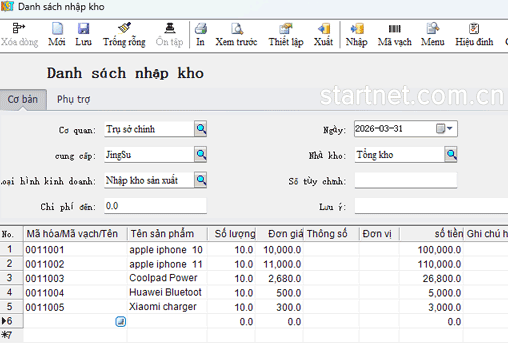508x361 pixels.
Task: Select row header number 3
Action: [x=11, y=278]
